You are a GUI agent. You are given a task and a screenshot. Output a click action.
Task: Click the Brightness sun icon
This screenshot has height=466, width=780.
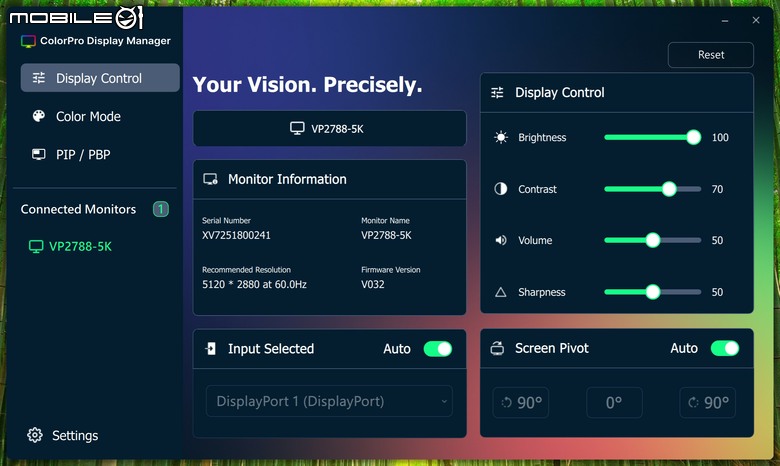(x=501, y=137)
